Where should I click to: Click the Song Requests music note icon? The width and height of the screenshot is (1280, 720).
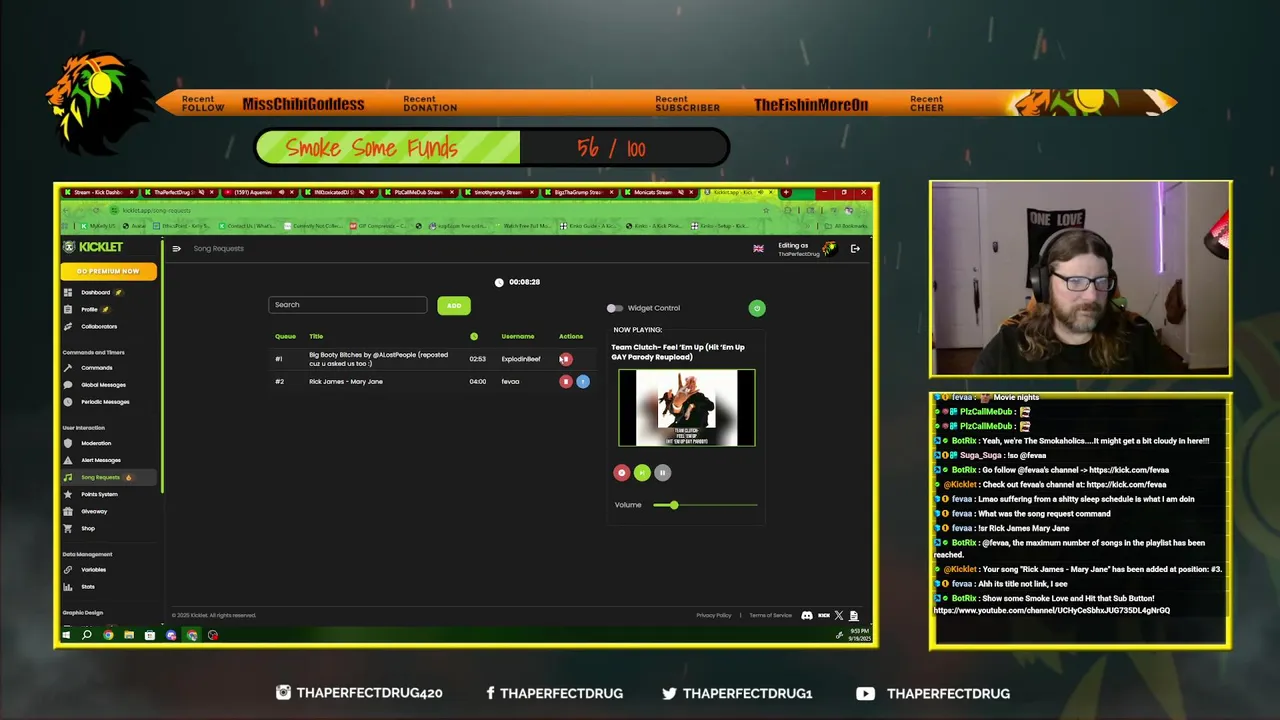[68, 477]
